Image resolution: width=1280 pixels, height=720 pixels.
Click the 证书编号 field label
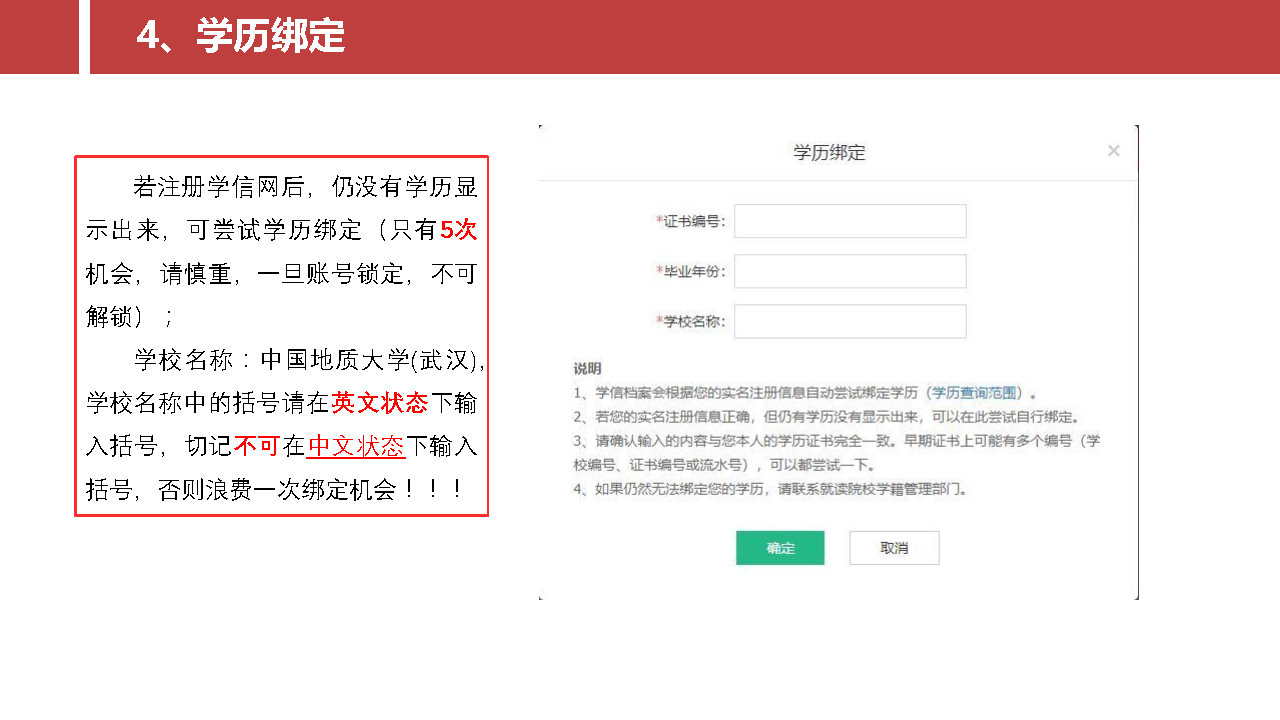[x=694, y=221]
